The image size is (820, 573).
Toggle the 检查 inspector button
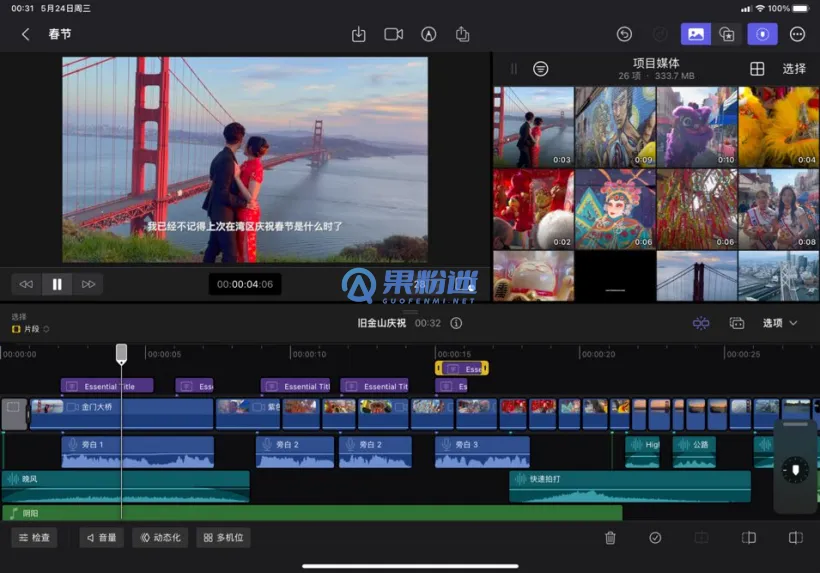[34, 537]
